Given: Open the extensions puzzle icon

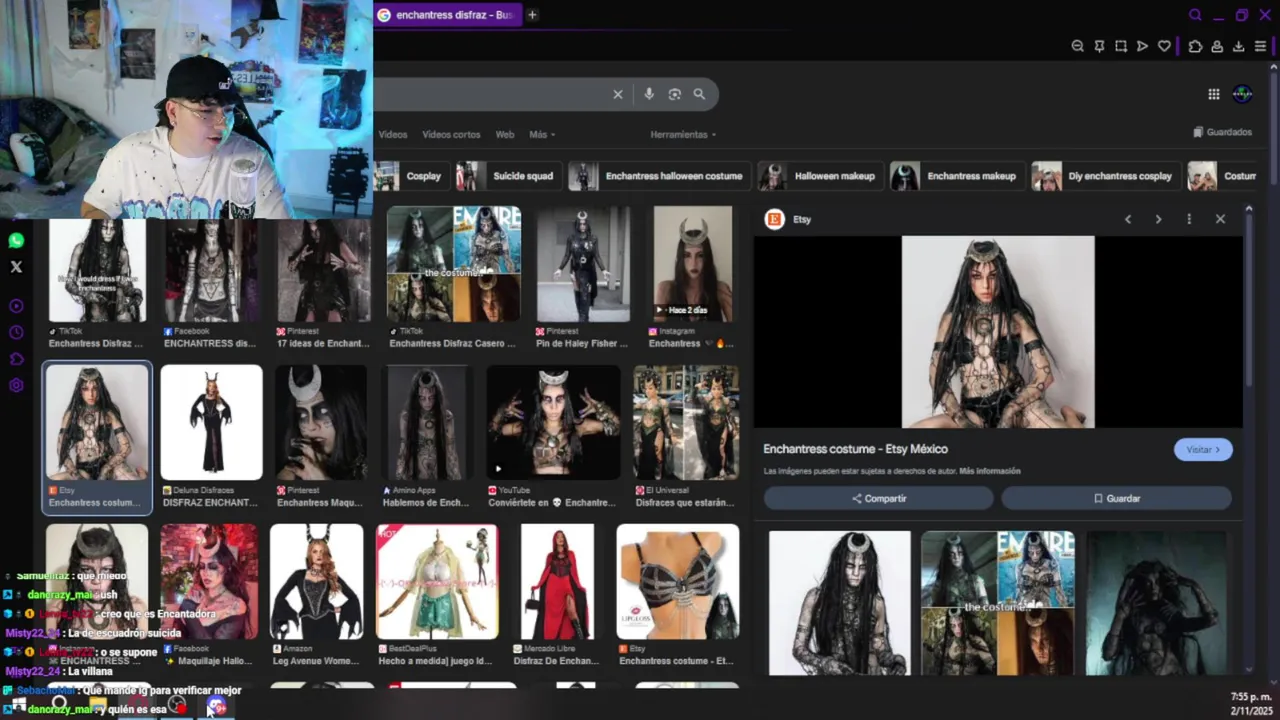Looking at the screenshot, I should [1195, 46].
